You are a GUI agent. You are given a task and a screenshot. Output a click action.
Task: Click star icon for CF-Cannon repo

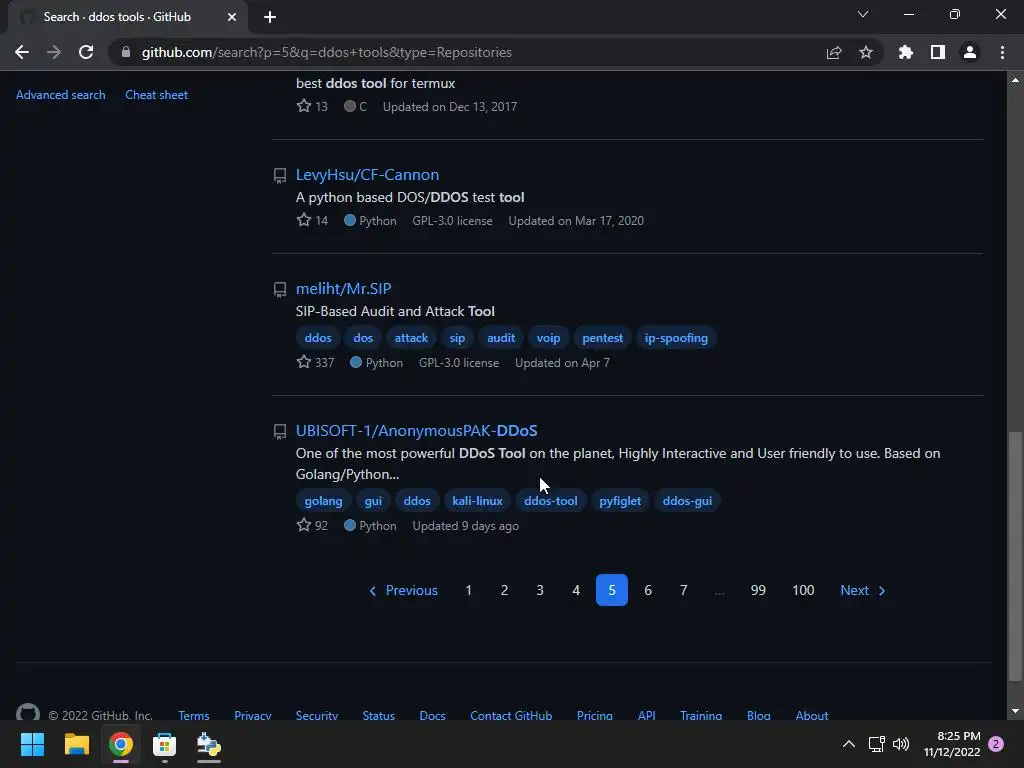[304, 220]
